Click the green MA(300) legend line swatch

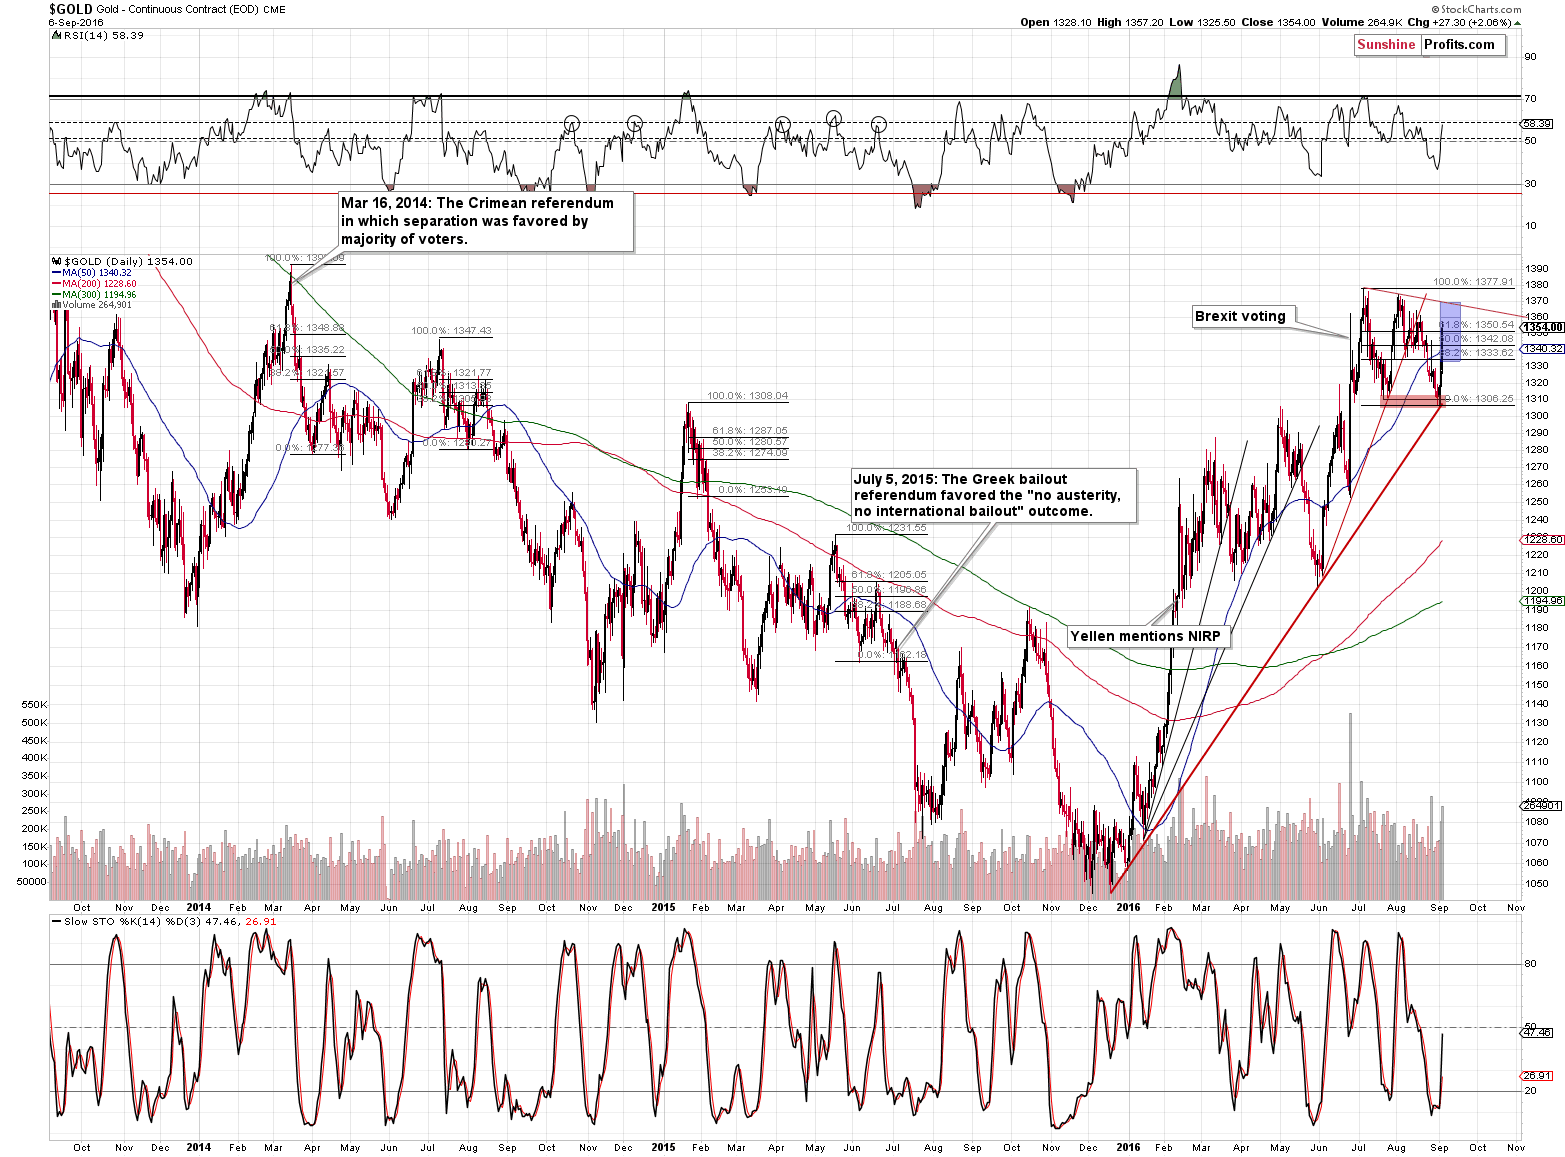tap(56, 295)
